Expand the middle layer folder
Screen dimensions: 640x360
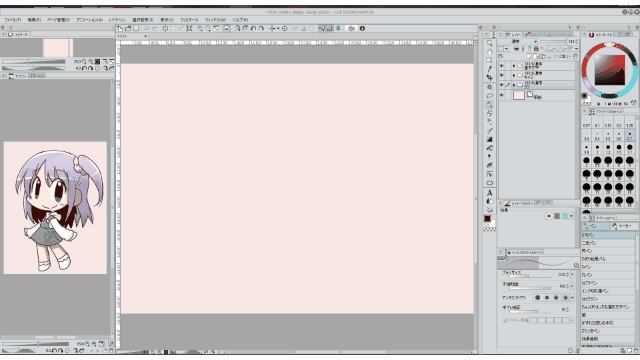pyautogui.click(x=514, y=75)
